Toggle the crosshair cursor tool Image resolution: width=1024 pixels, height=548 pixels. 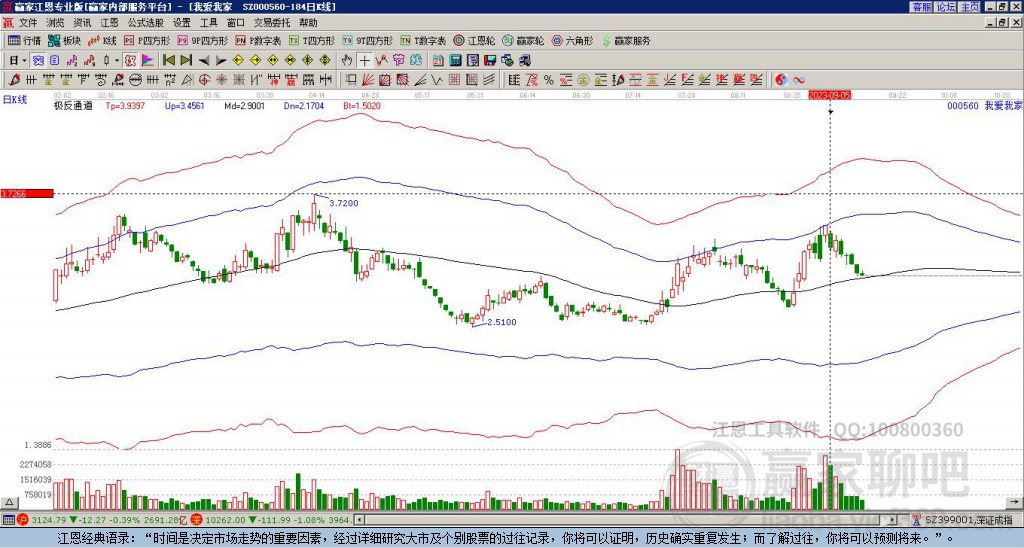364,60
